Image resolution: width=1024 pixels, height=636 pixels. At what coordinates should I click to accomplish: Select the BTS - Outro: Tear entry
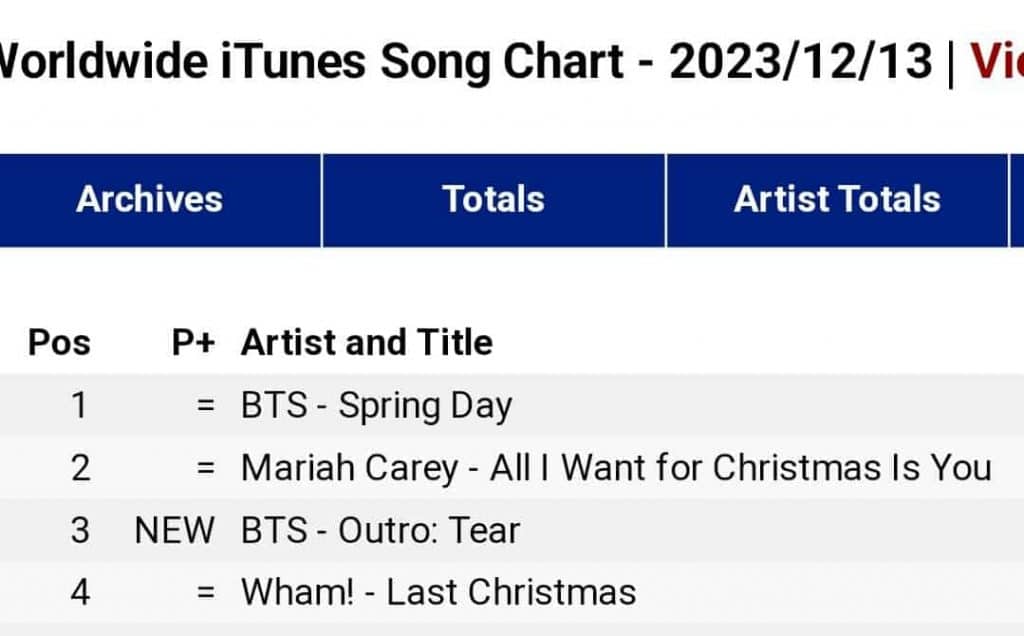(x=380, y=530)
